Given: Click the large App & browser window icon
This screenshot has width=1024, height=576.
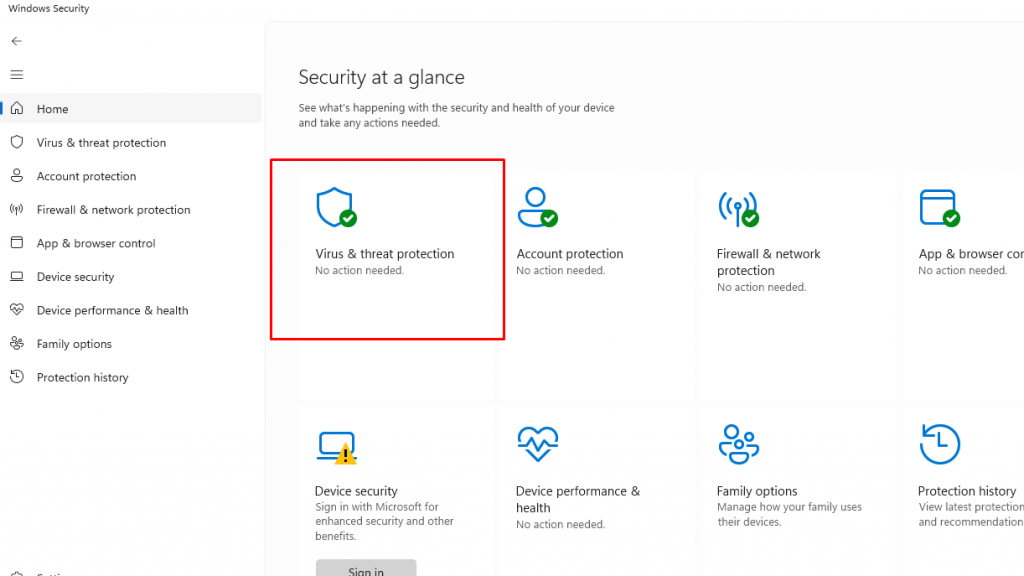Looking at the screenshot, I should pyautogui.click(x=940, y=208).
